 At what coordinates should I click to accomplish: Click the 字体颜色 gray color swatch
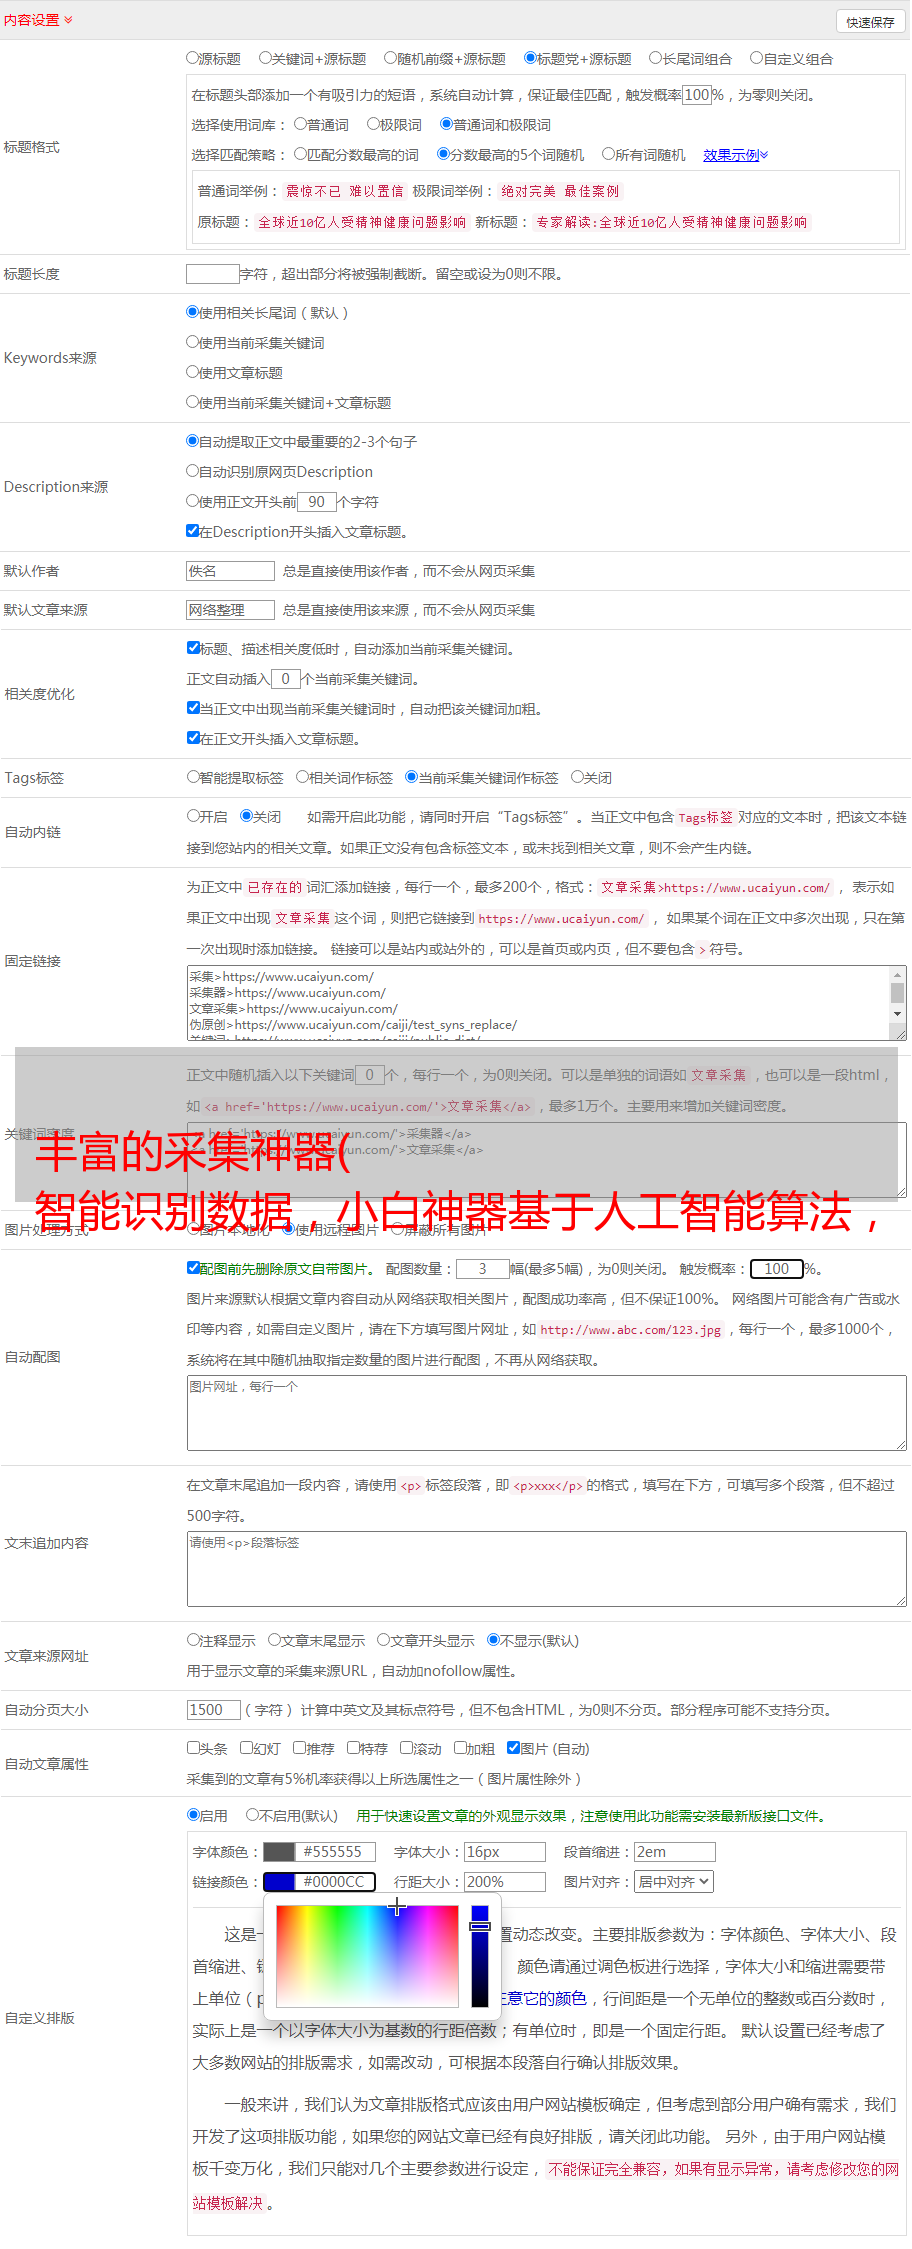pos(279,1852)
